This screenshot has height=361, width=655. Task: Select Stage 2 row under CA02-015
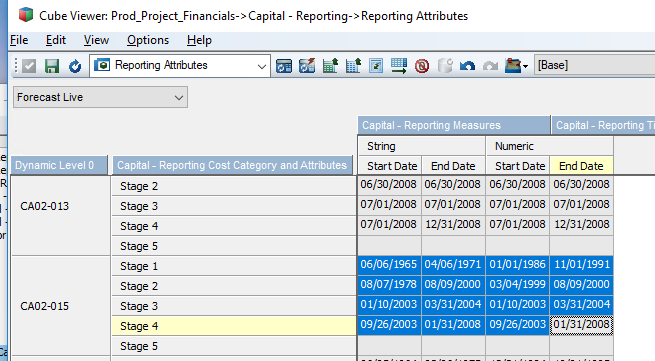pyautogui.click(x=234, y=286)
